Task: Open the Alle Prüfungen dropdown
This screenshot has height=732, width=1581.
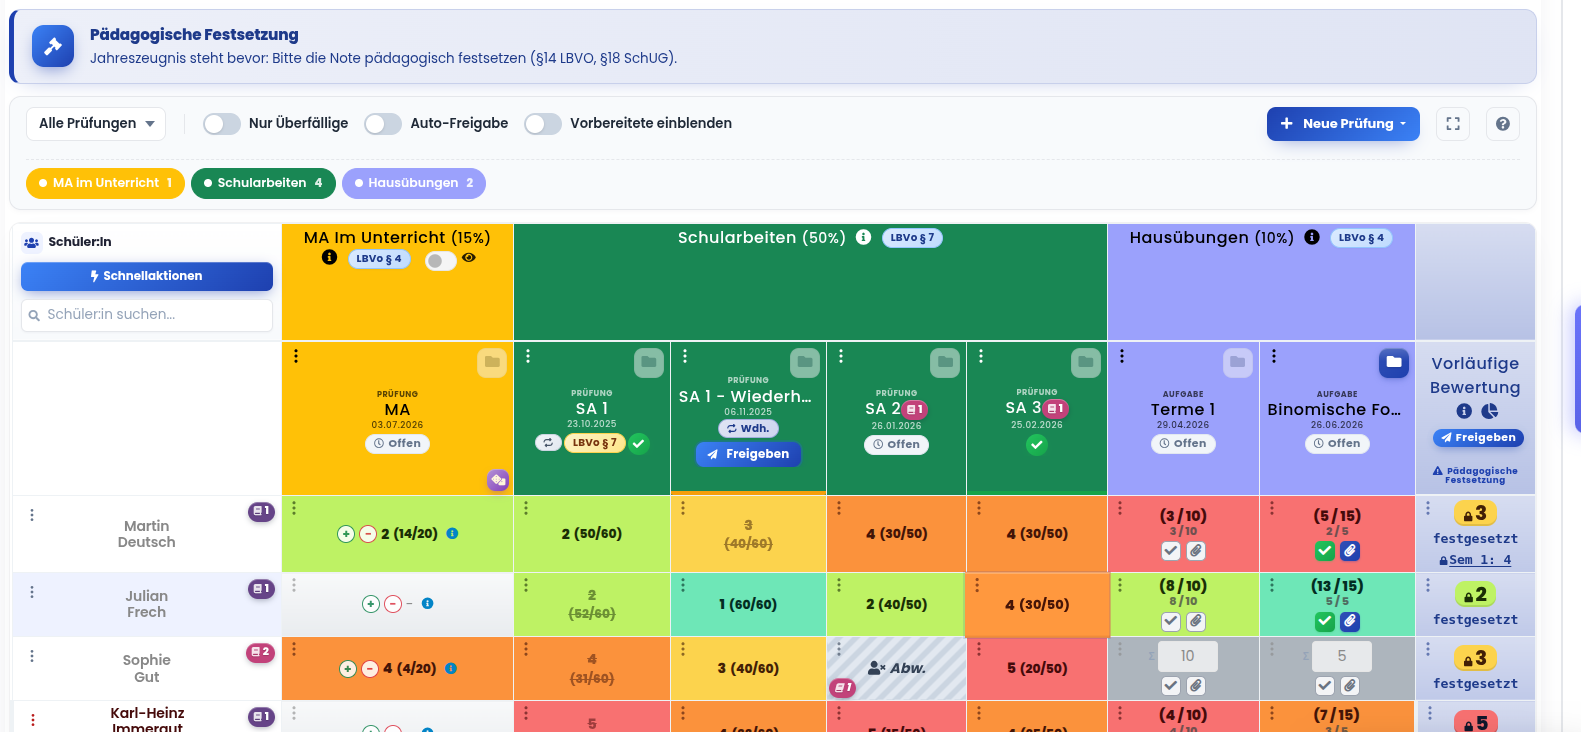Action: point(96,123)
